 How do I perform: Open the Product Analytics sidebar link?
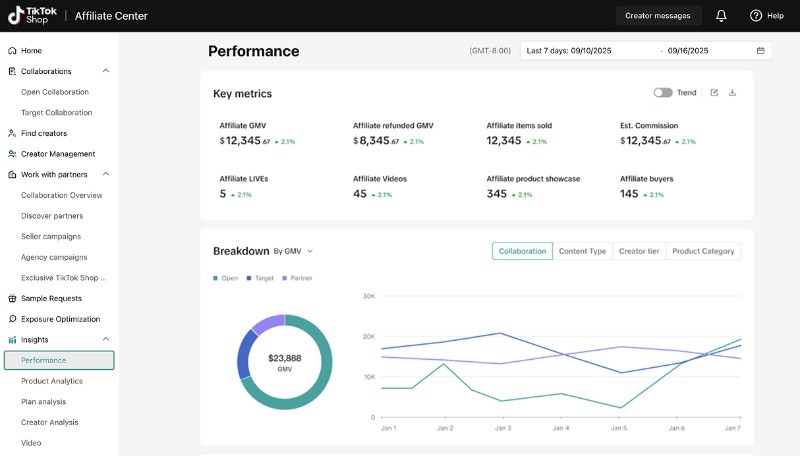point(52,381)
